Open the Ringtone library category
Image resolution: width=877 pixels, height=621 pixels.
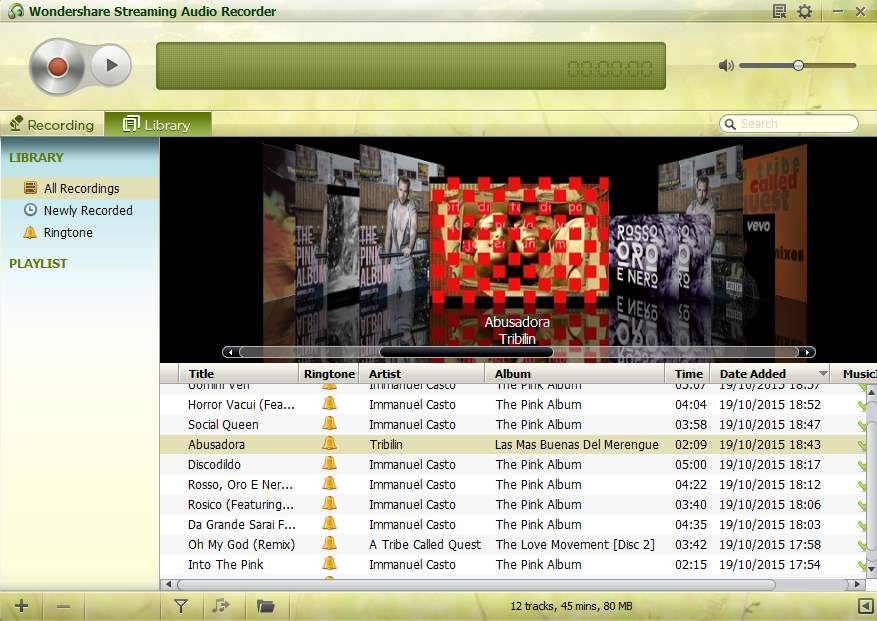(x=68, y=232)
